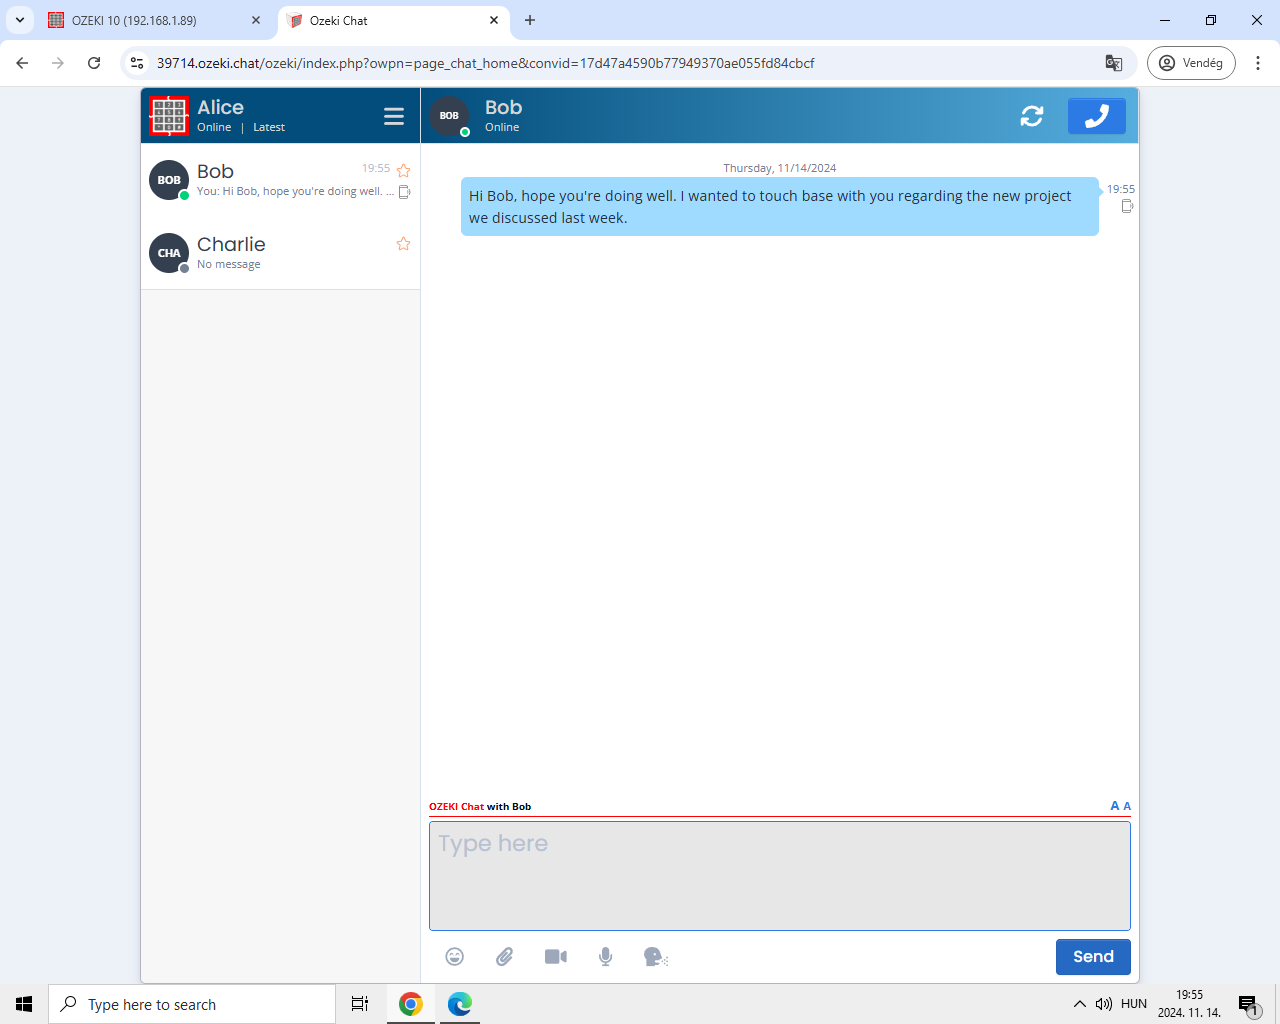This screenshot has height=1024, width=1280.
Task: Click the Ozeki logo next to Alice
Action: (169, 116)
